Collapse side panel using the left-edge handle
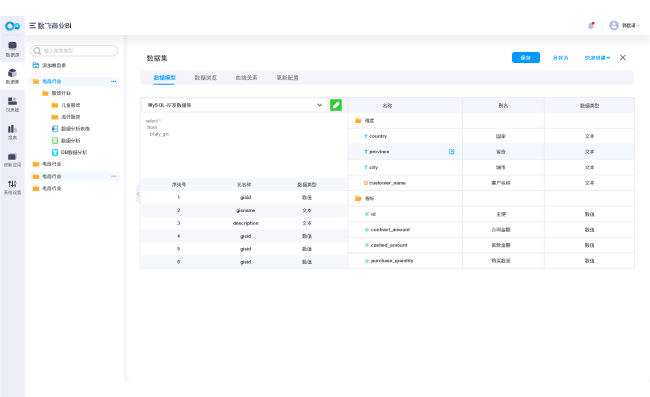 [x=138, y=194]
